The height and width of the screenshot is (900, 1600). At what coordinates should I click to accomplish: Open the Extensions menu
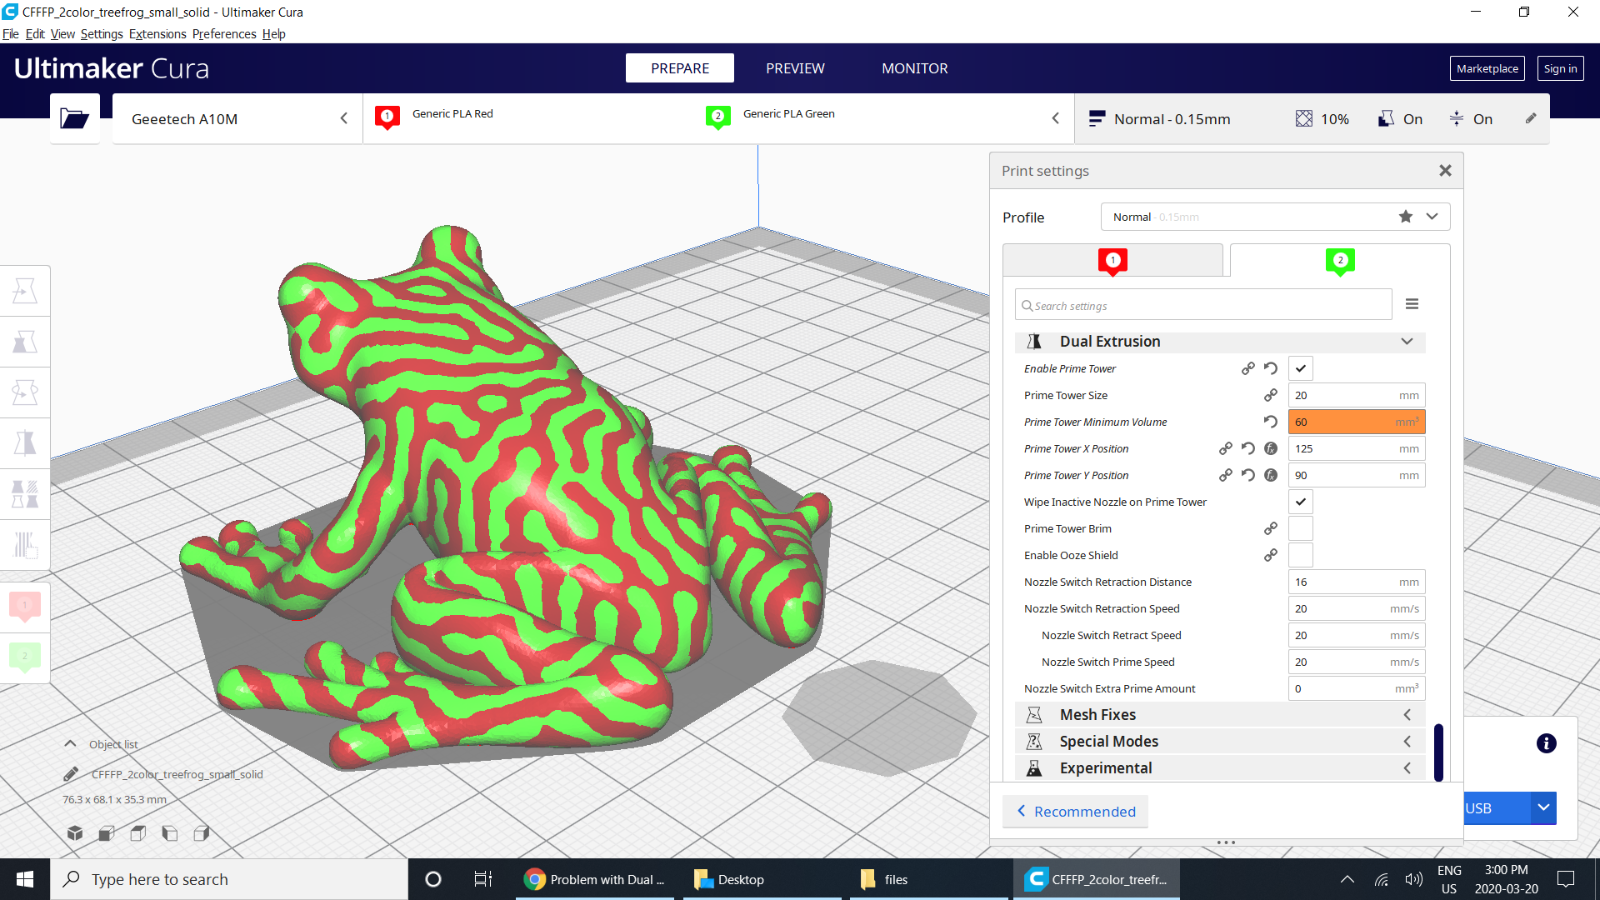tap(157, 34)
